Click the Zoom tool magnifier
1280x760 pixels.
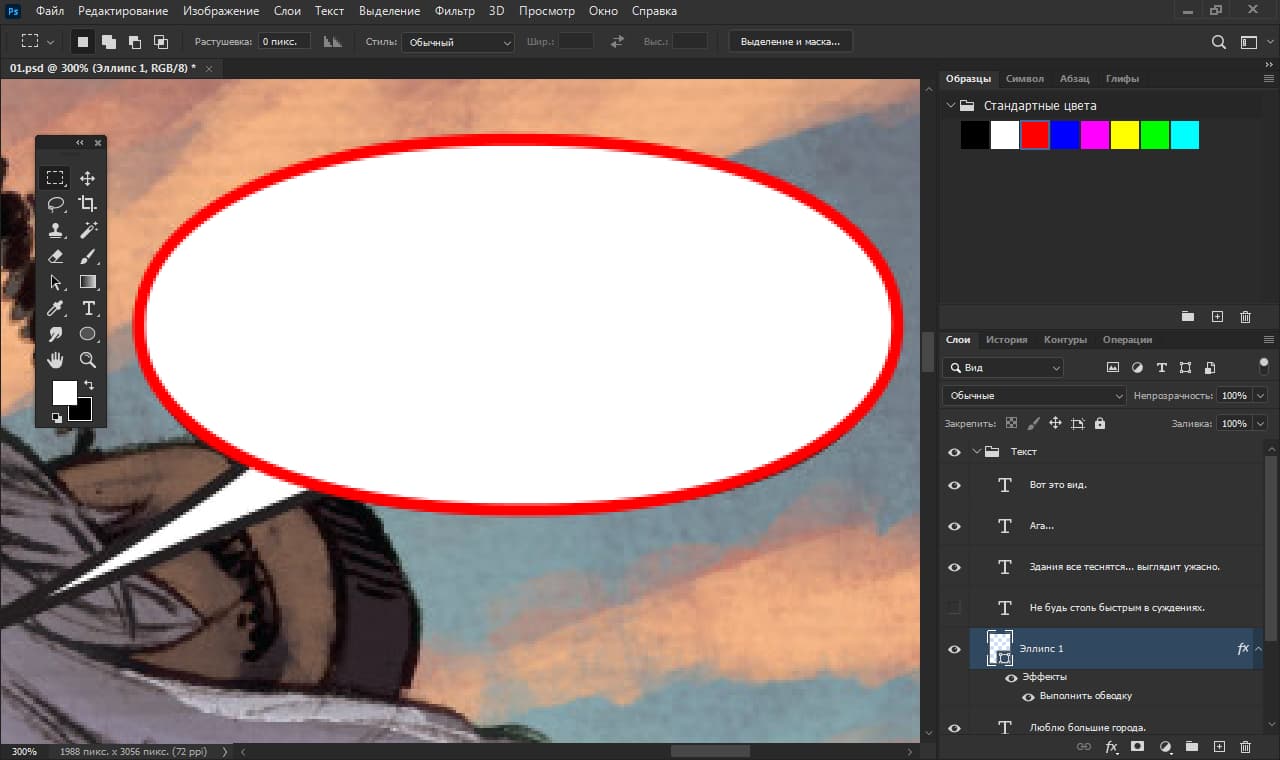coord(88,360)
